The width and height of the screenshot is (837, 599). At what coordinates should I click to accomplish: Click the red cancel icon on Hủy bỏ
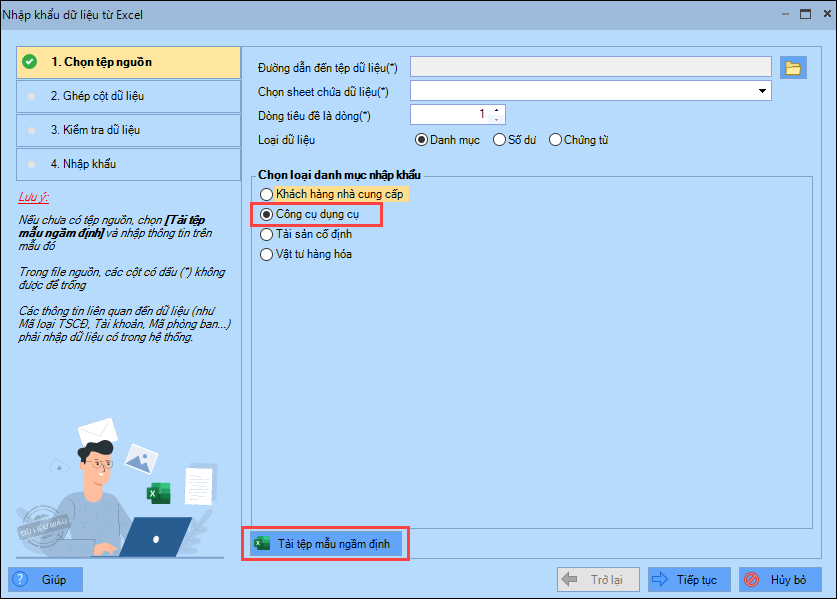[752, 579]
